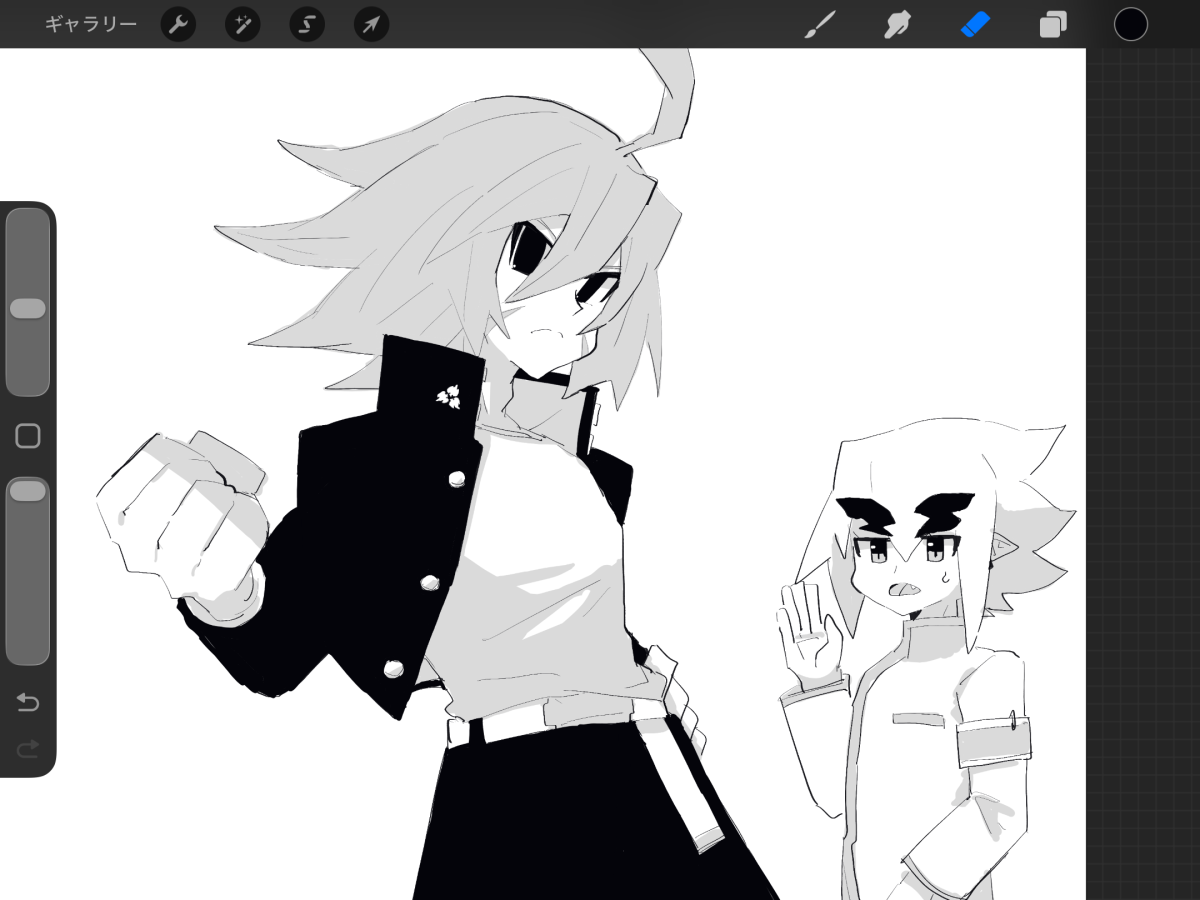
Task: Tap the blue Eraser tool
Action: point(975,24)
